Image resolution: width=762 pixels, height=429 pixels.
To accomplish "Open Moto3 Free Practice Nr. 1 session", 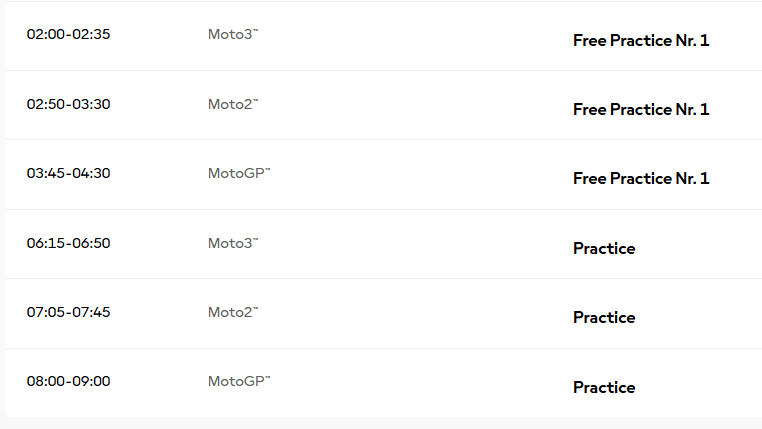I will coord(641,40).
